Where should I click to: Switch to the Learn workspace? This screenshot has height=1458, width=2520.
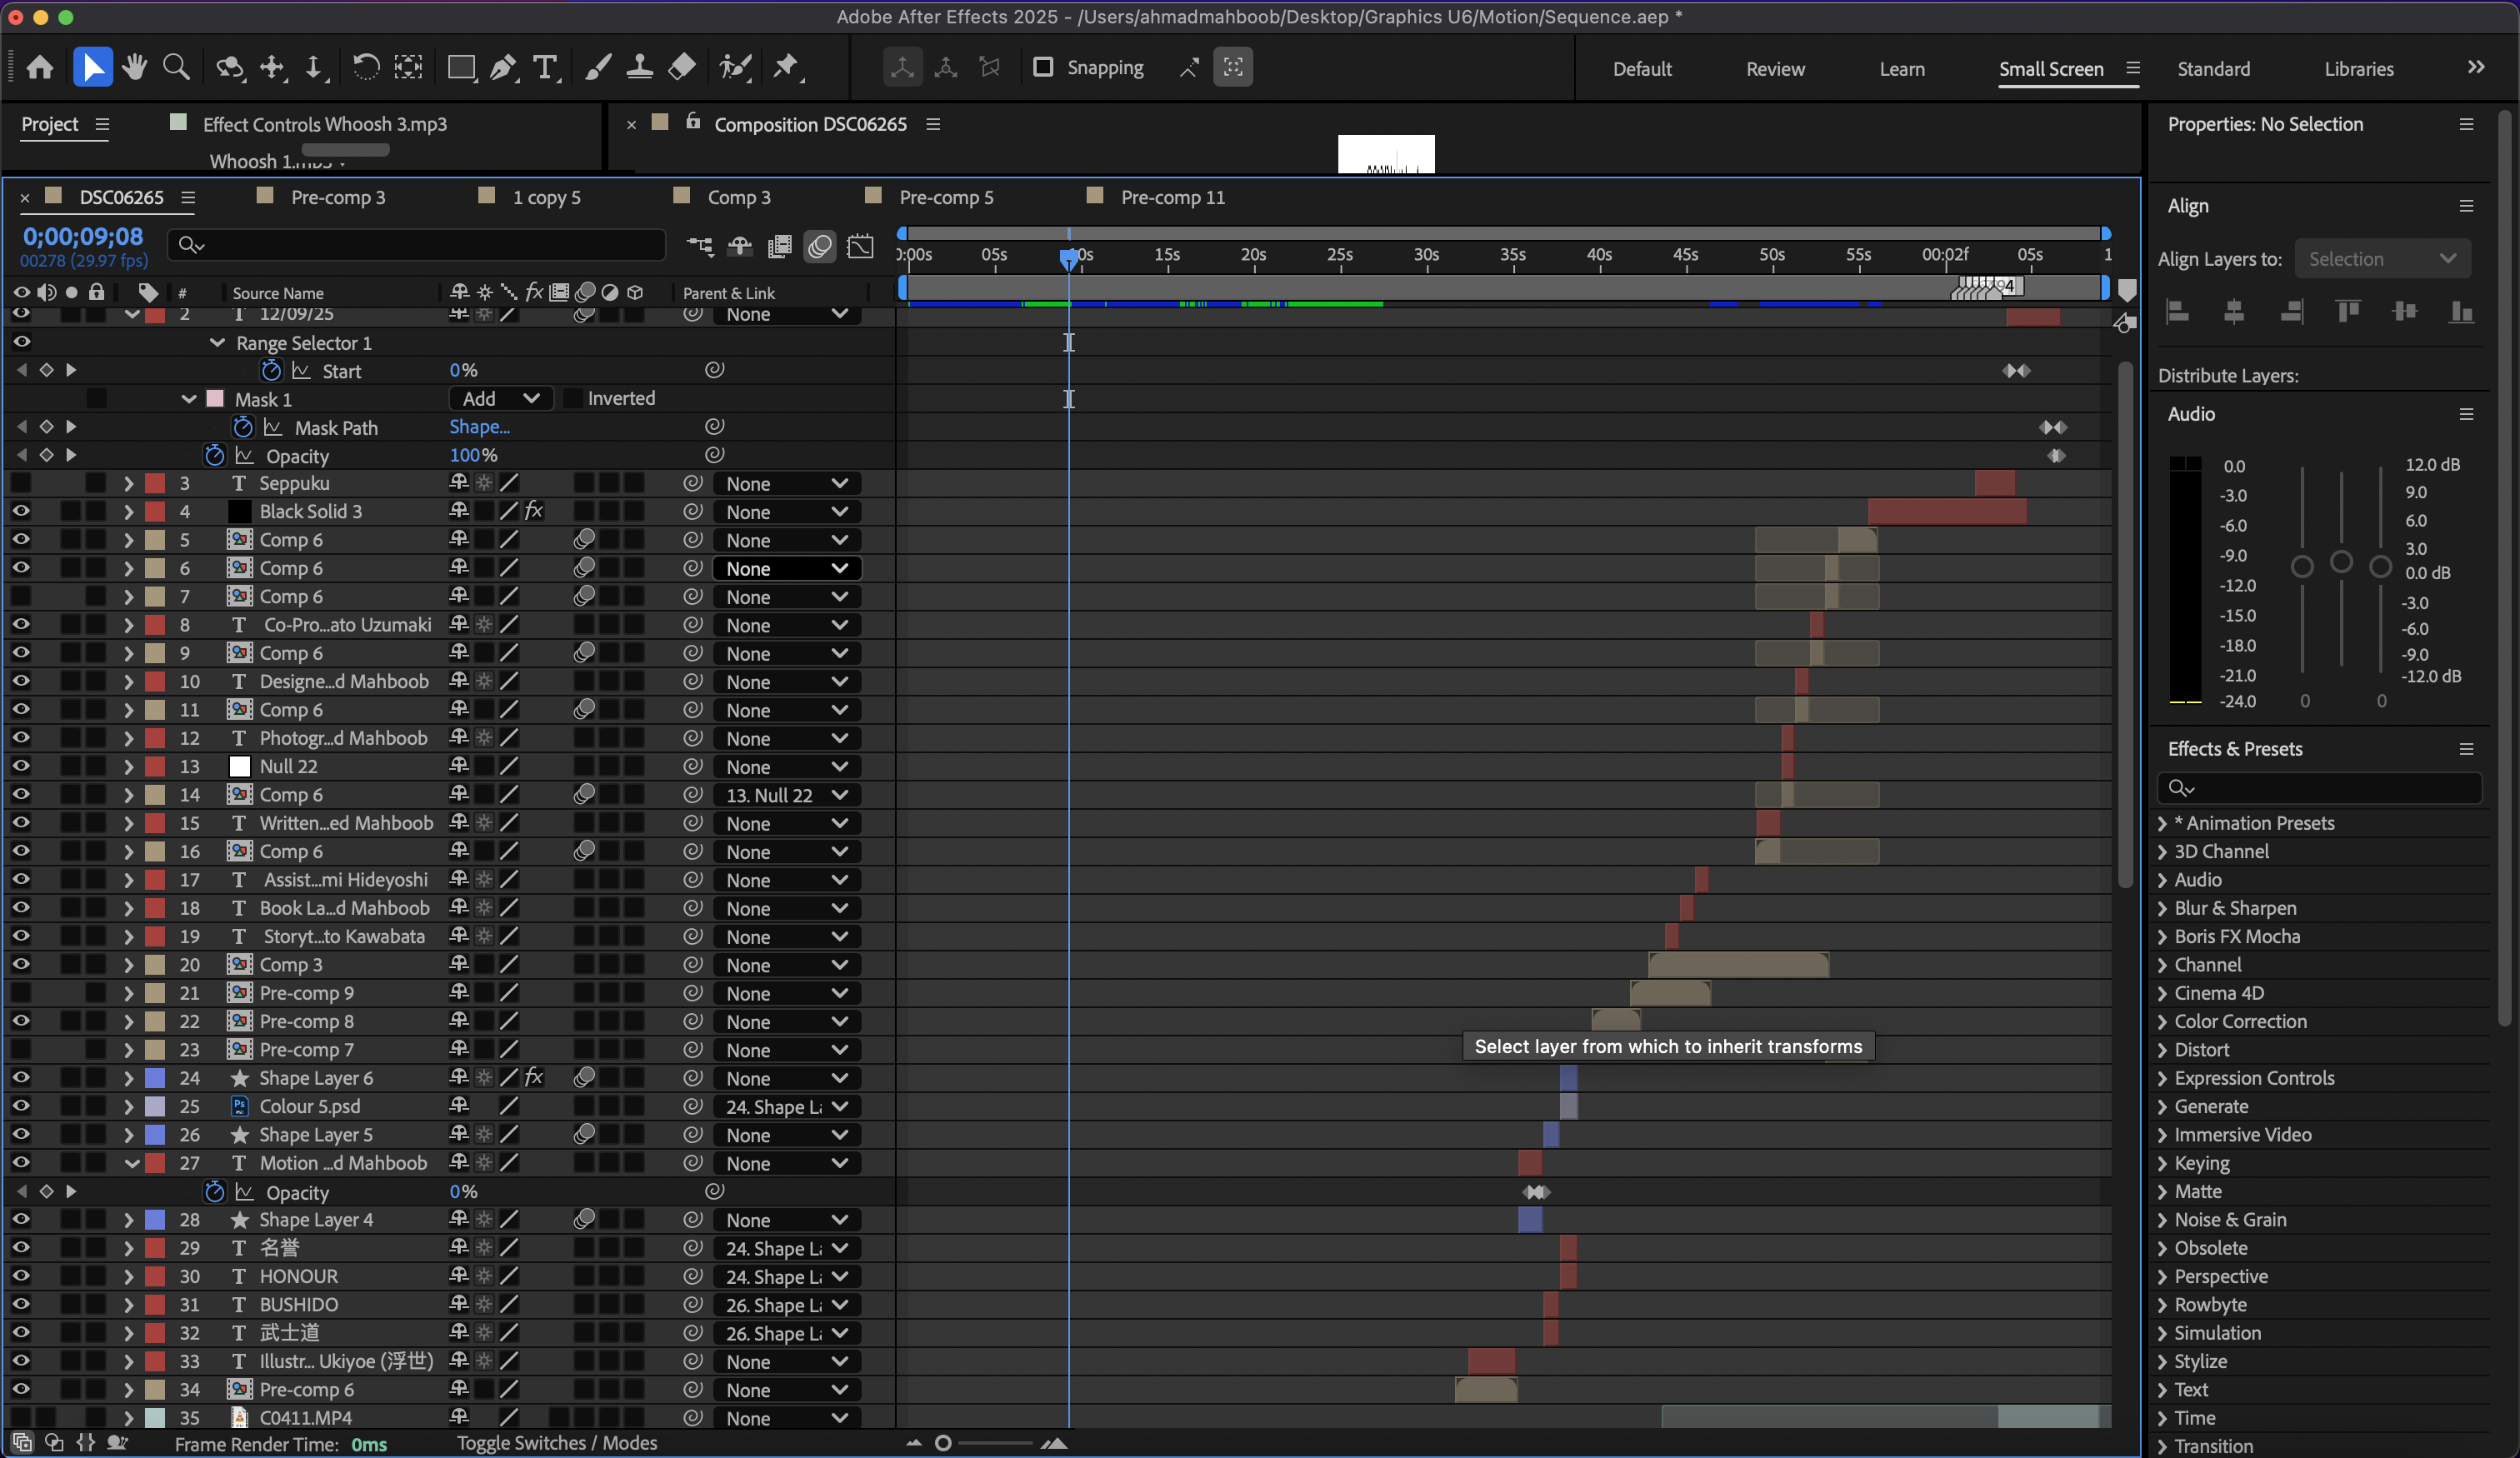(x=1901, y=69)
